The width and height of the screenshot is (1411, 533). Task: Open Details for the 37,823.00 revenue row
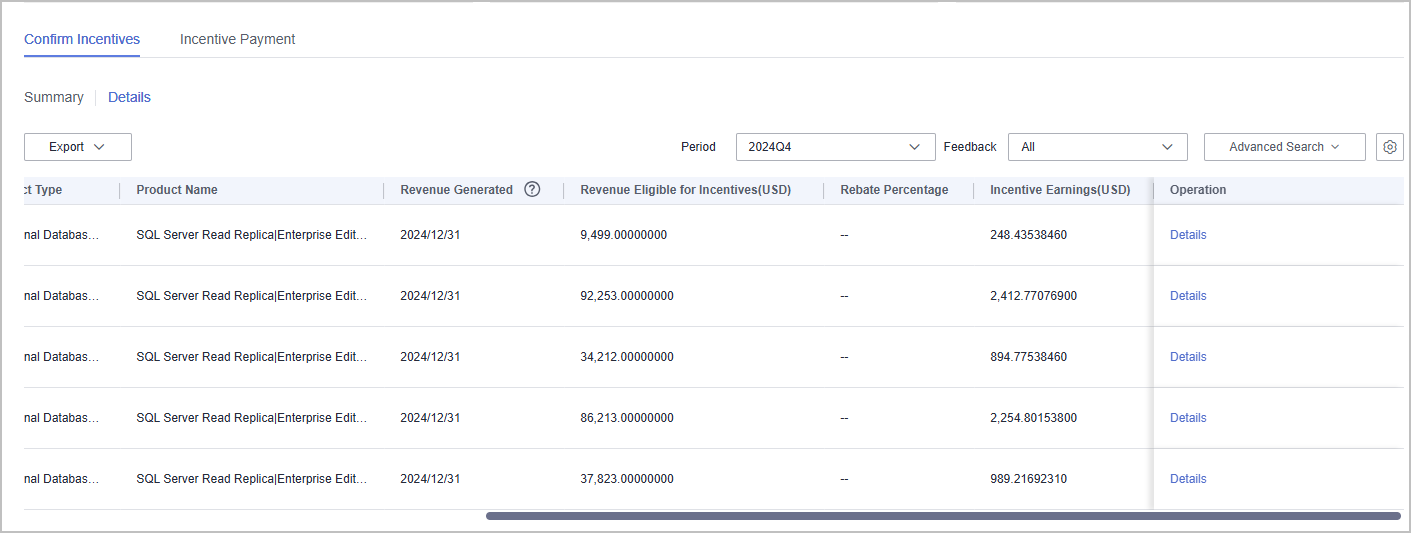pyautogui.click(x=1188, y=479)
